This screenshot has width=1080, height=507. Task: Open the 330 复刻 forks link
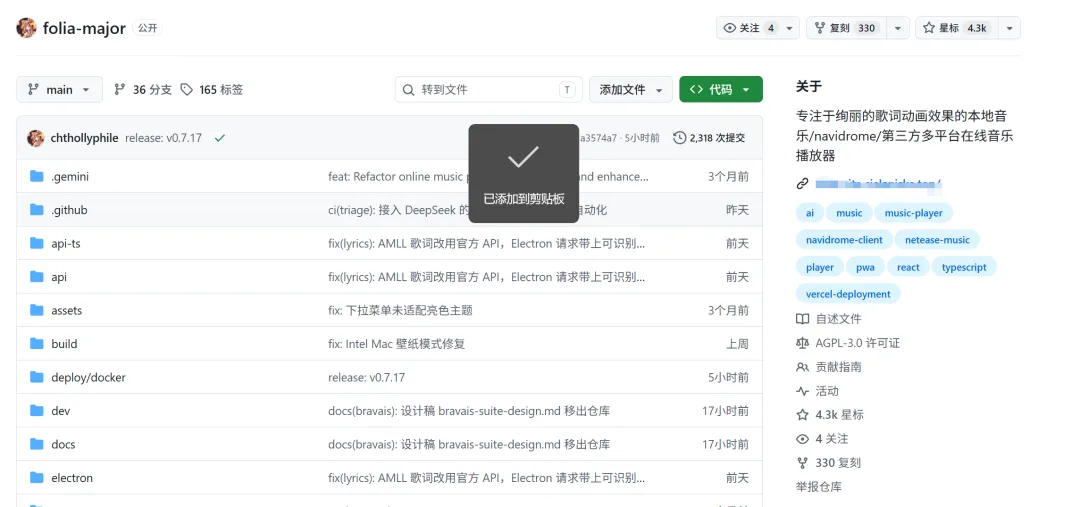[829, 463]
